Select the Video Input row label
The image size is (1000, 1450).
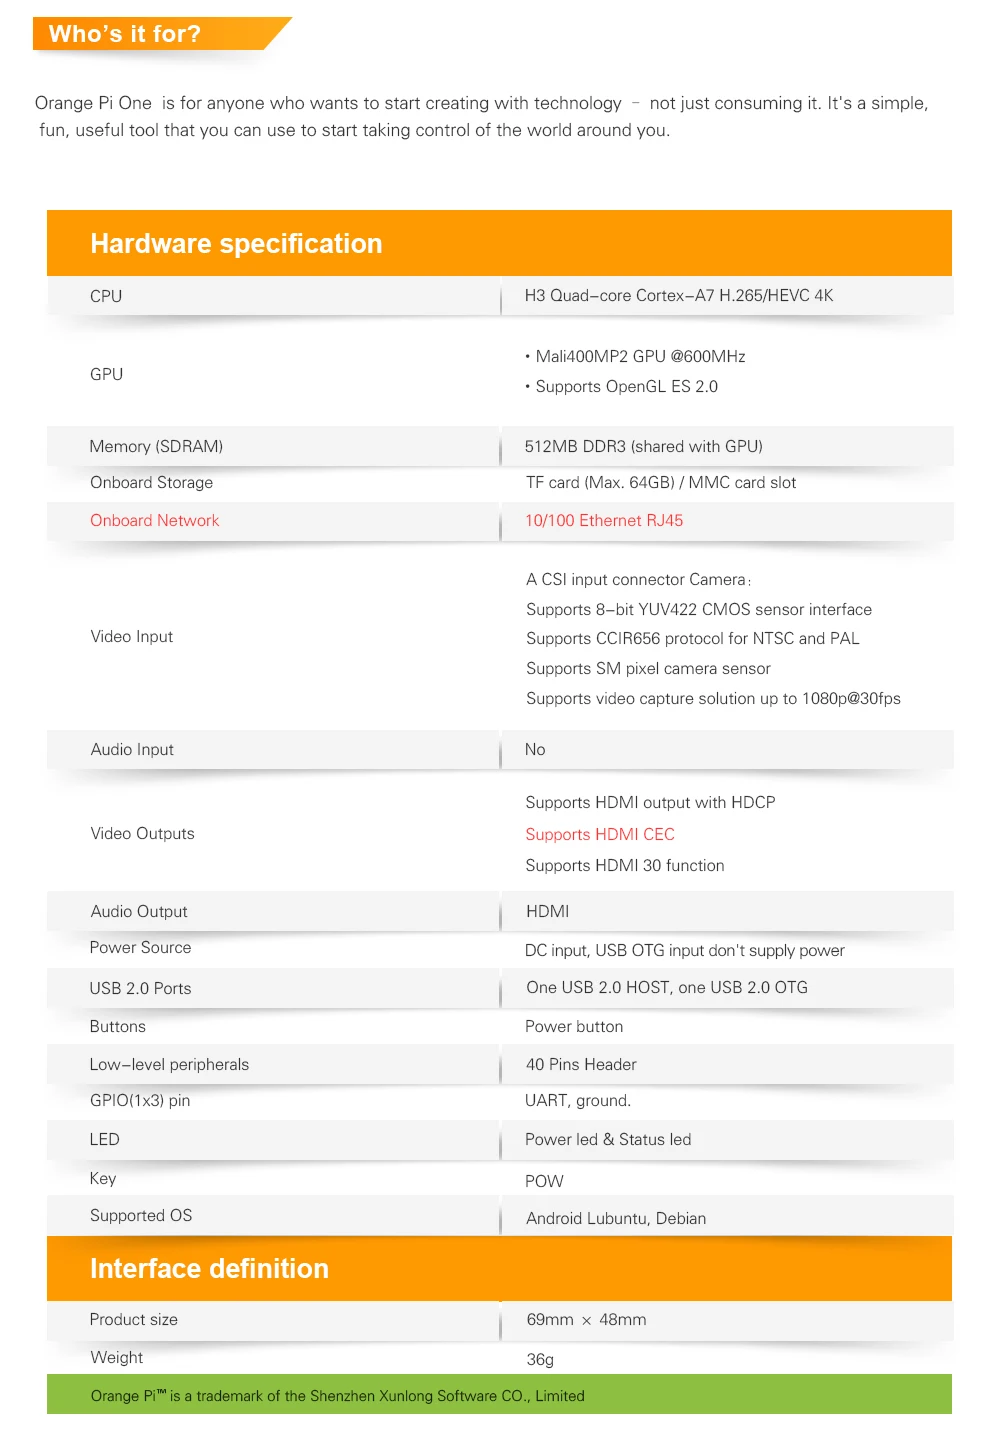click(x=132, y=637)
